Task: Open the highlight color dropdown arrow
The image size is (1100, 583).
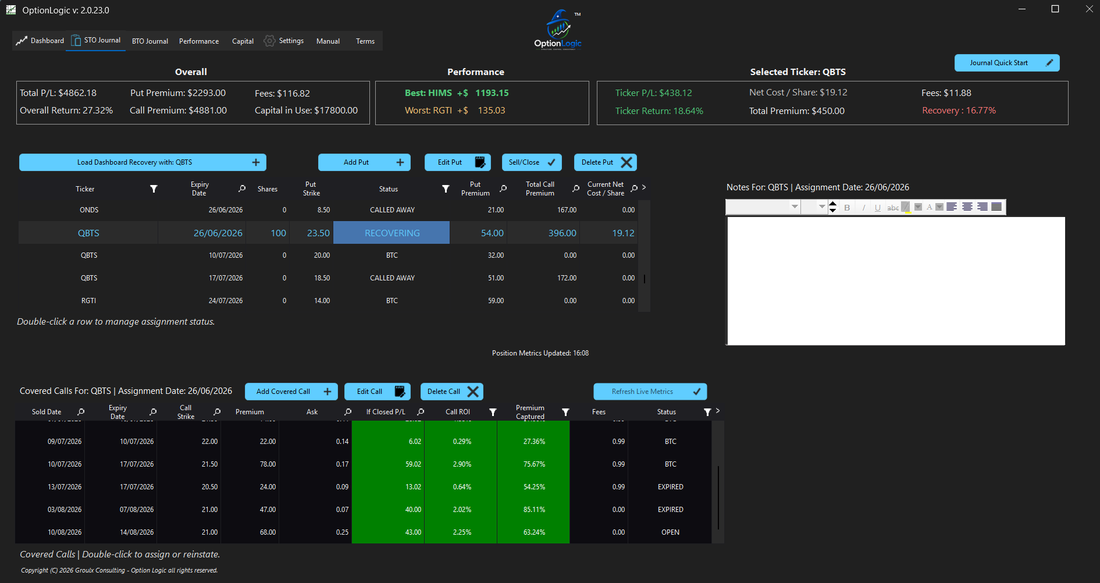Action: tap(918, 207)
